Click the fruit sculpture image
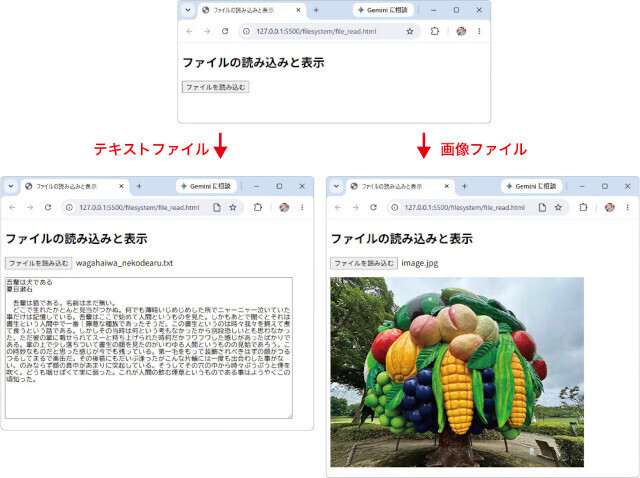The height and width of the screenshot is (478, 640). [457, 372]
